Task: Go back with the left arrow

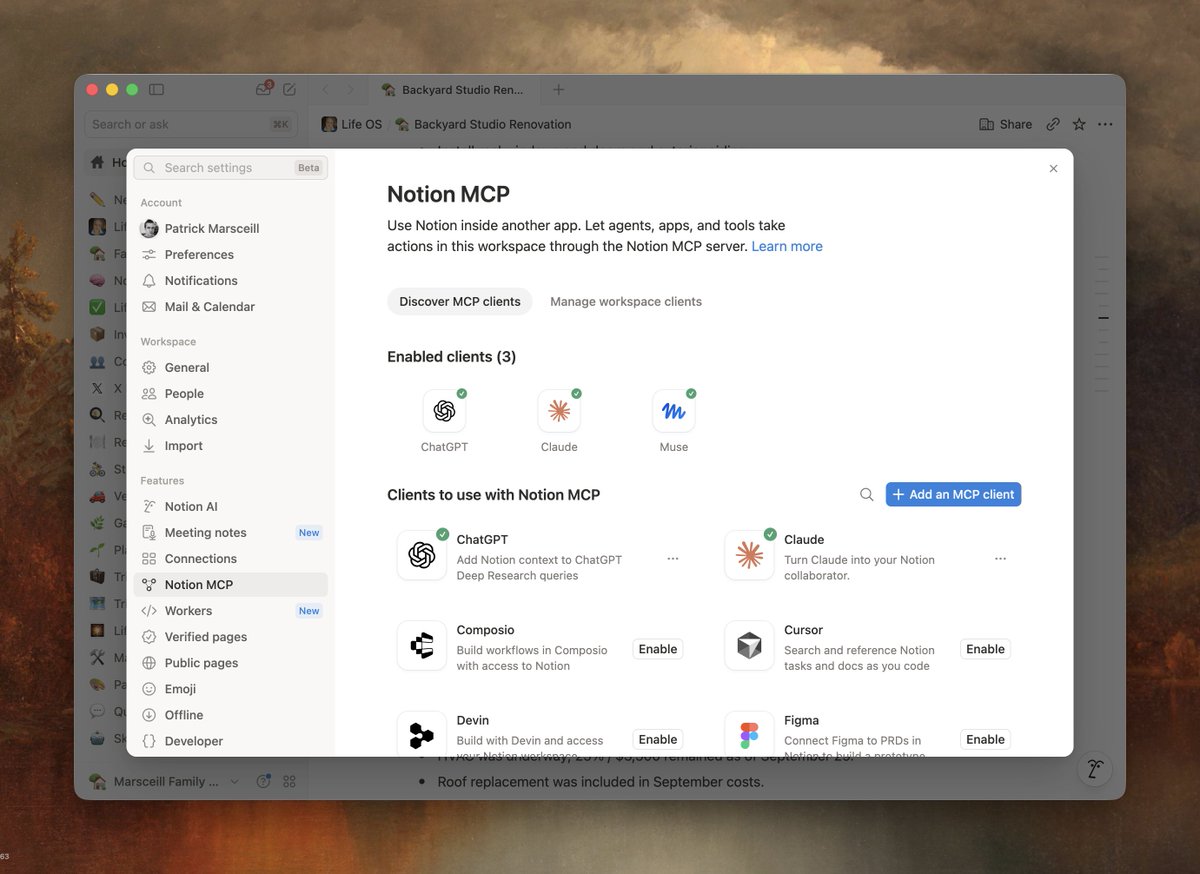Action: 325,89
